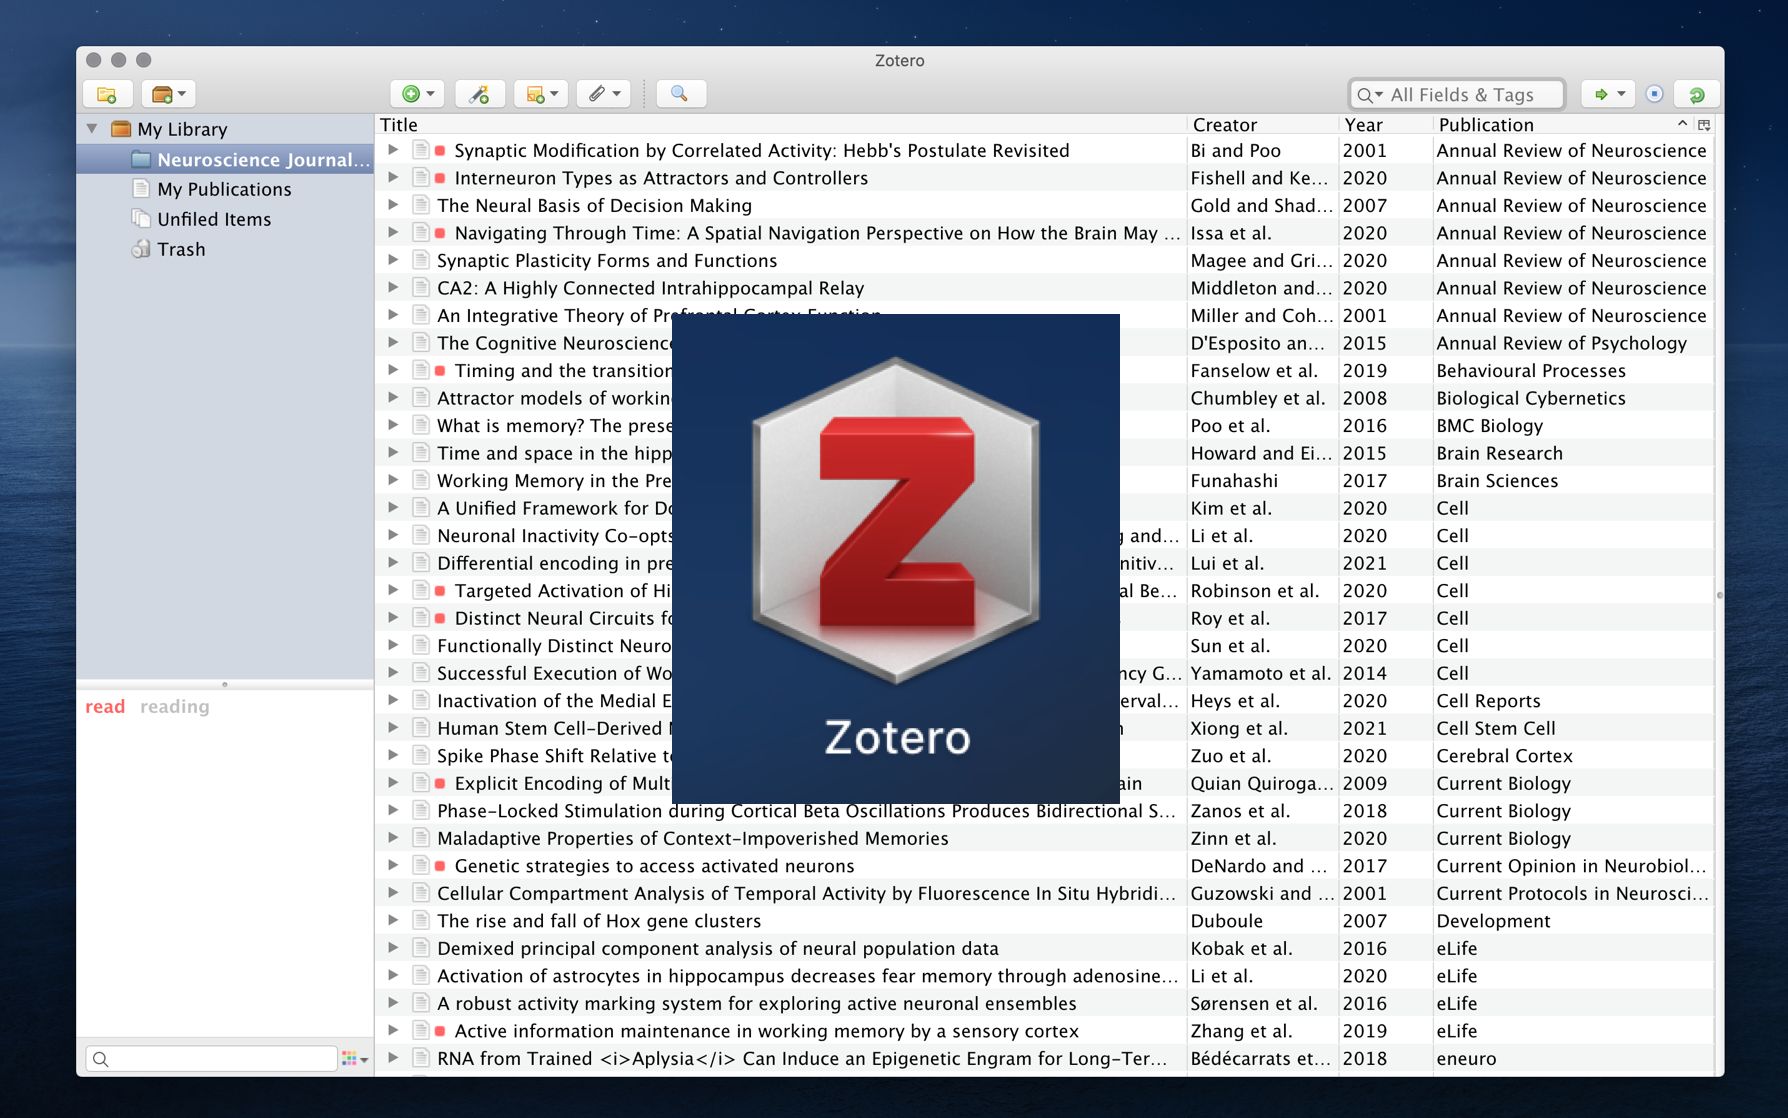
Task: Expand the Demixed principal component analysis row
Action: (394, 948)
